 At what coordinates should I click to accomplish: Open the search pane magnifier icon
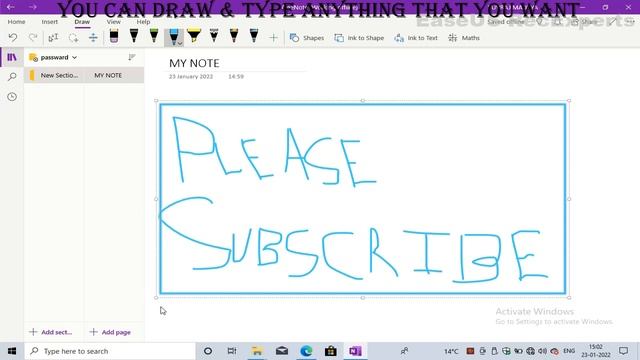coord(12,77)
